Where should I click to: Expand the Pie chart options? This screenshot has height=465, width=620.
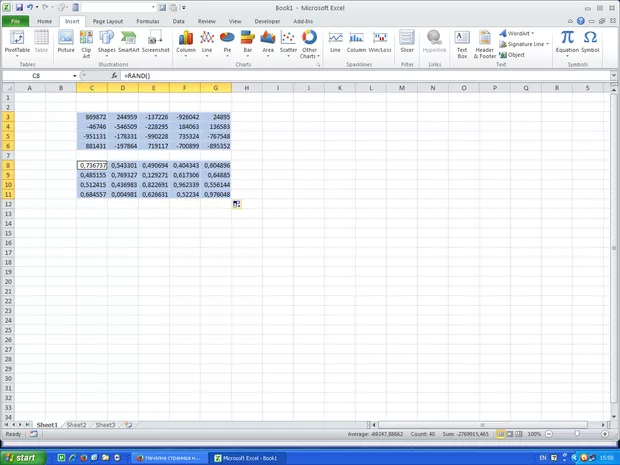(227, 42)
